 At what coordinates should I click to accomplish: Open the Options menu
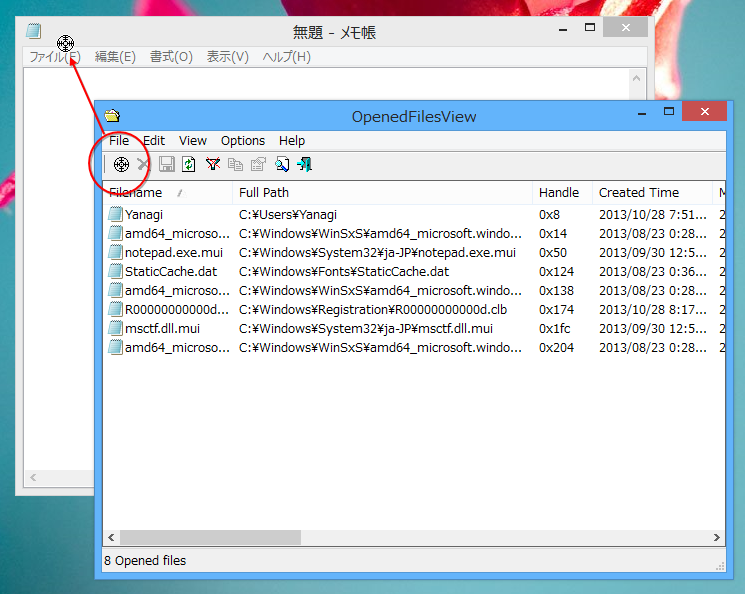243,141
